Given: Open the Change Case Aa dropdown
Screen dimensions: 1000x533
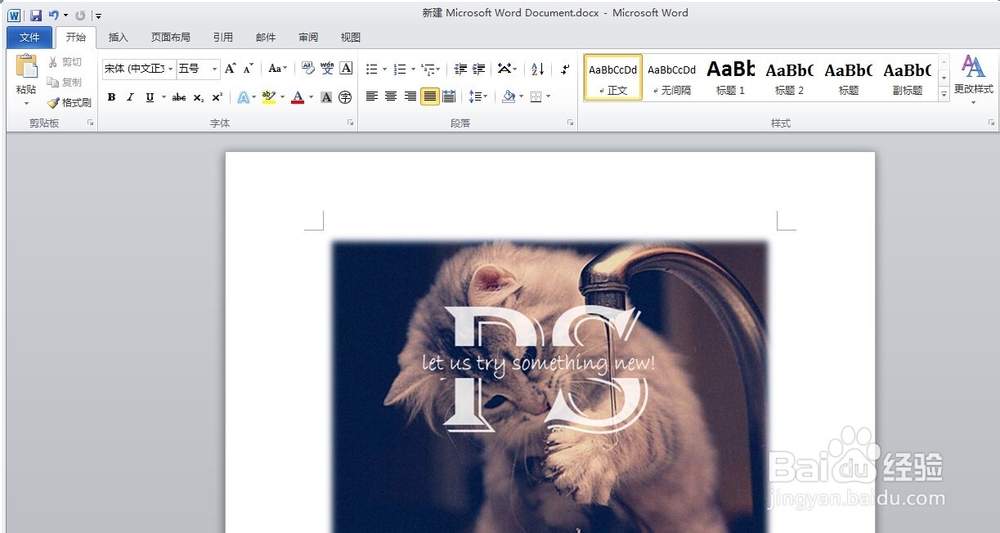Looking at the screenshot, I should (277, 68).
